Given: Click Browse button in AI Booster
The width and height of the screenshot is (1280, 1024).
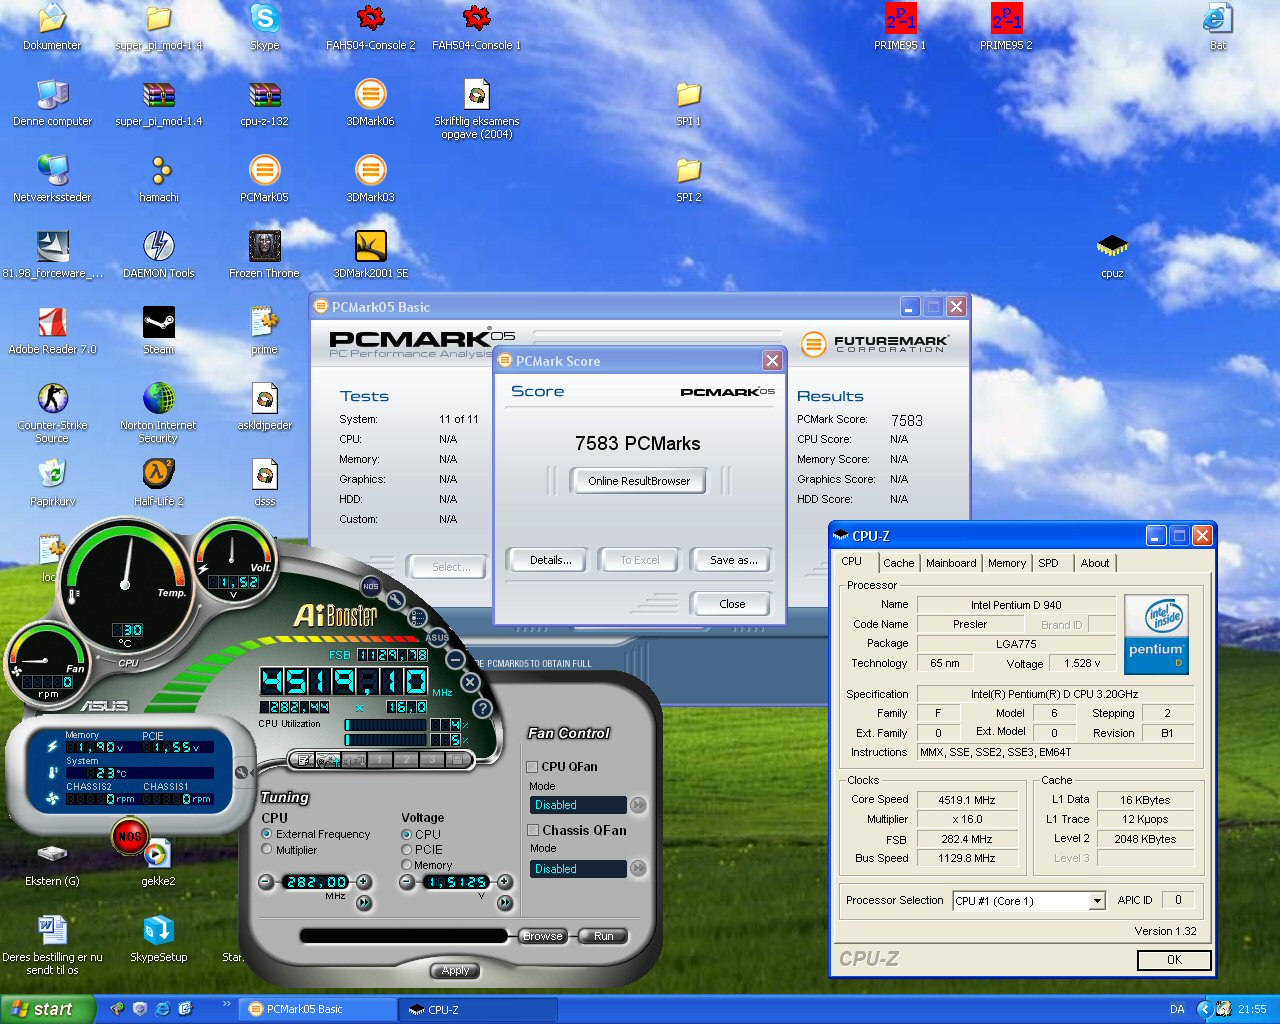Looking at the screenshot, I should (x=542, y=936).
